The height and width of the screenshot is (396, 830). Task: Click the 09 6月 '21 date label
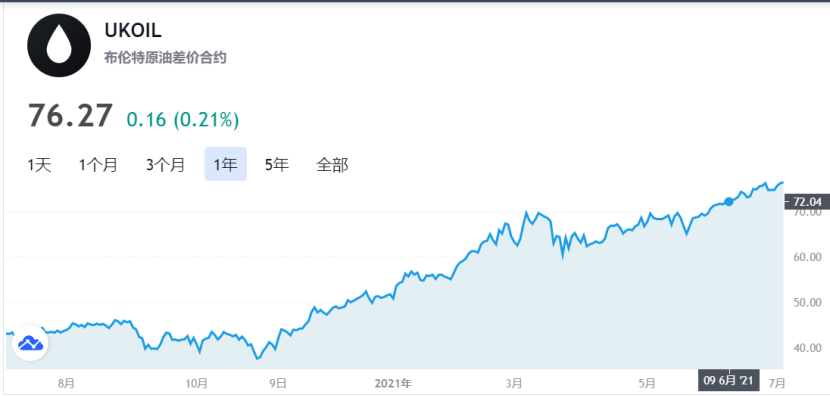click(728, 381)
